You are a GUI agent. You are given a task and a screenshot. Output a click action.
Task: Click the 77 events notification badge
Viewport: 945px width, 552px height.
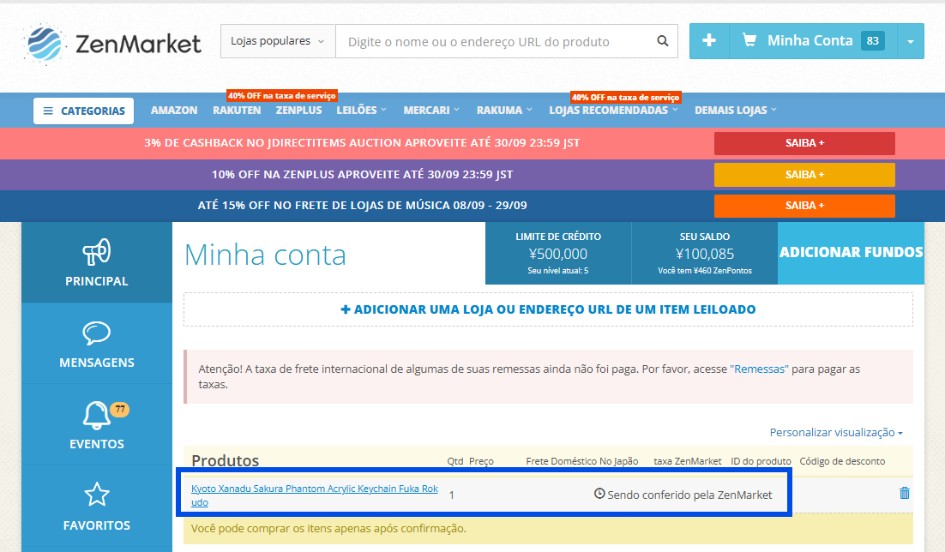click(x=120, y=409)
